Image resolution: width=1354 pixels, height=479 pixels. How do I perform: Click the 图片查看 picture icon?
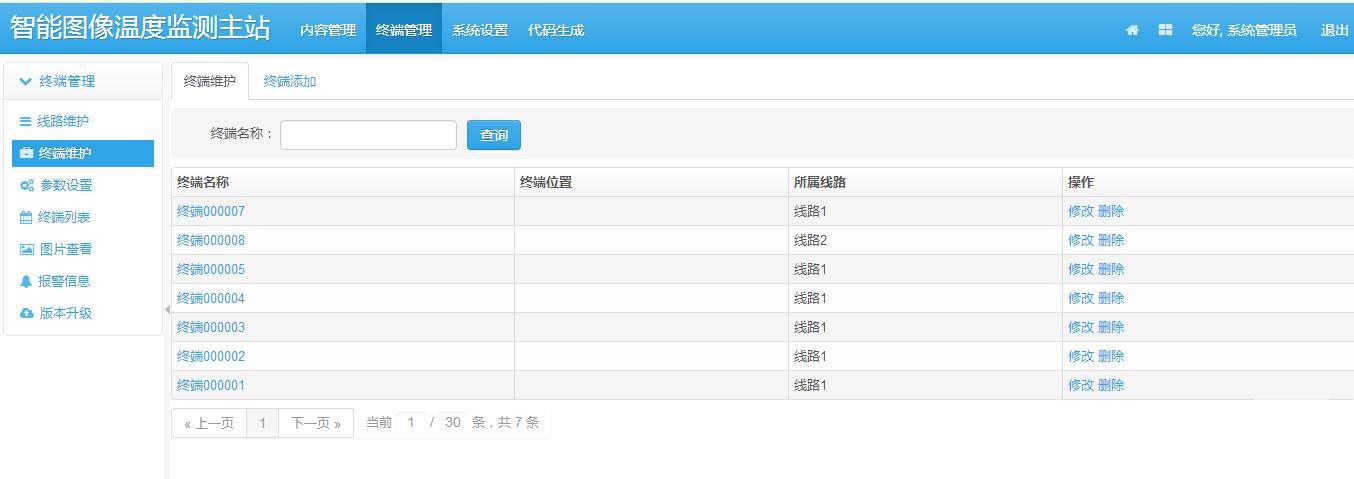tap(27, 249)
